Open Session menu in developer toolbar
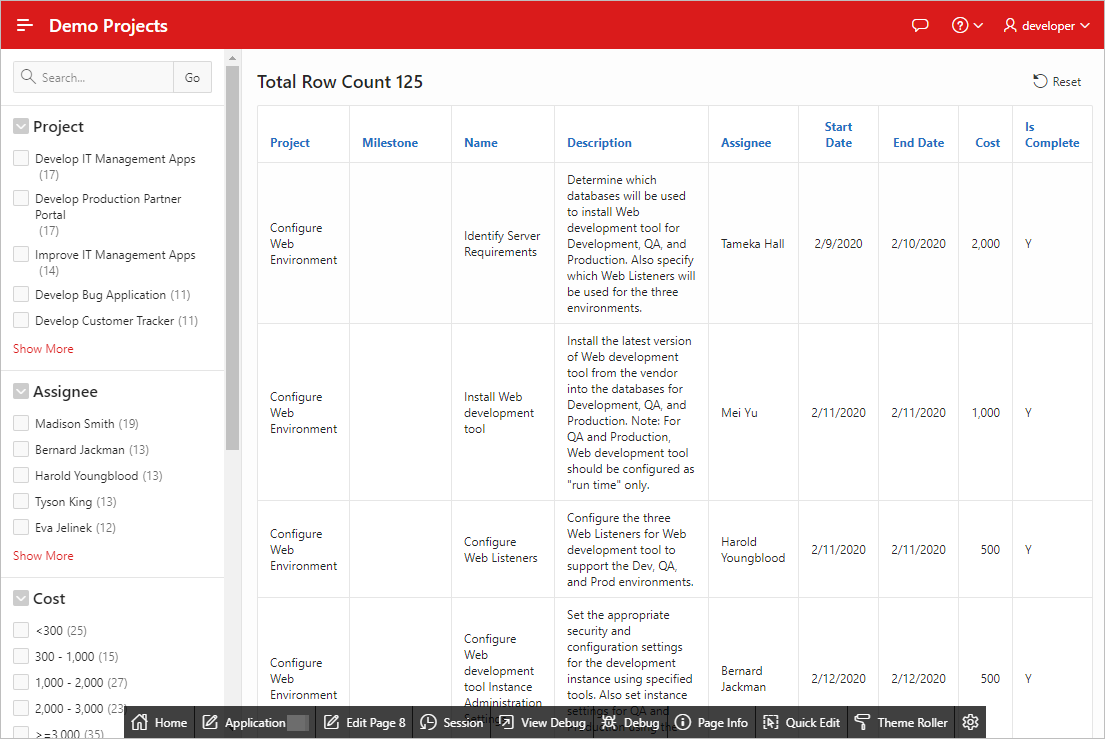 point(452,722)
